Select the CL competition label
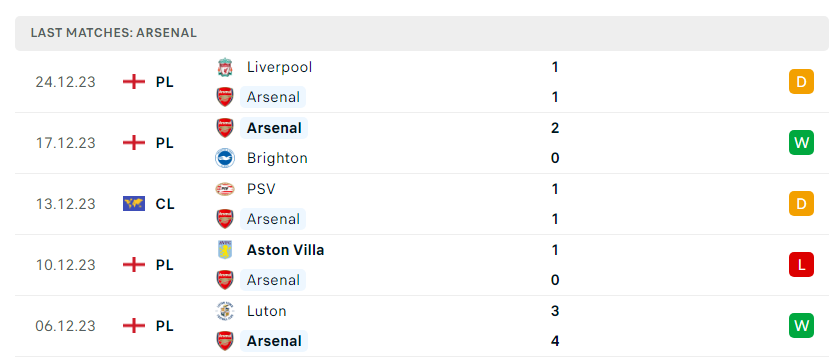833x362 pixels. (165, 204)
